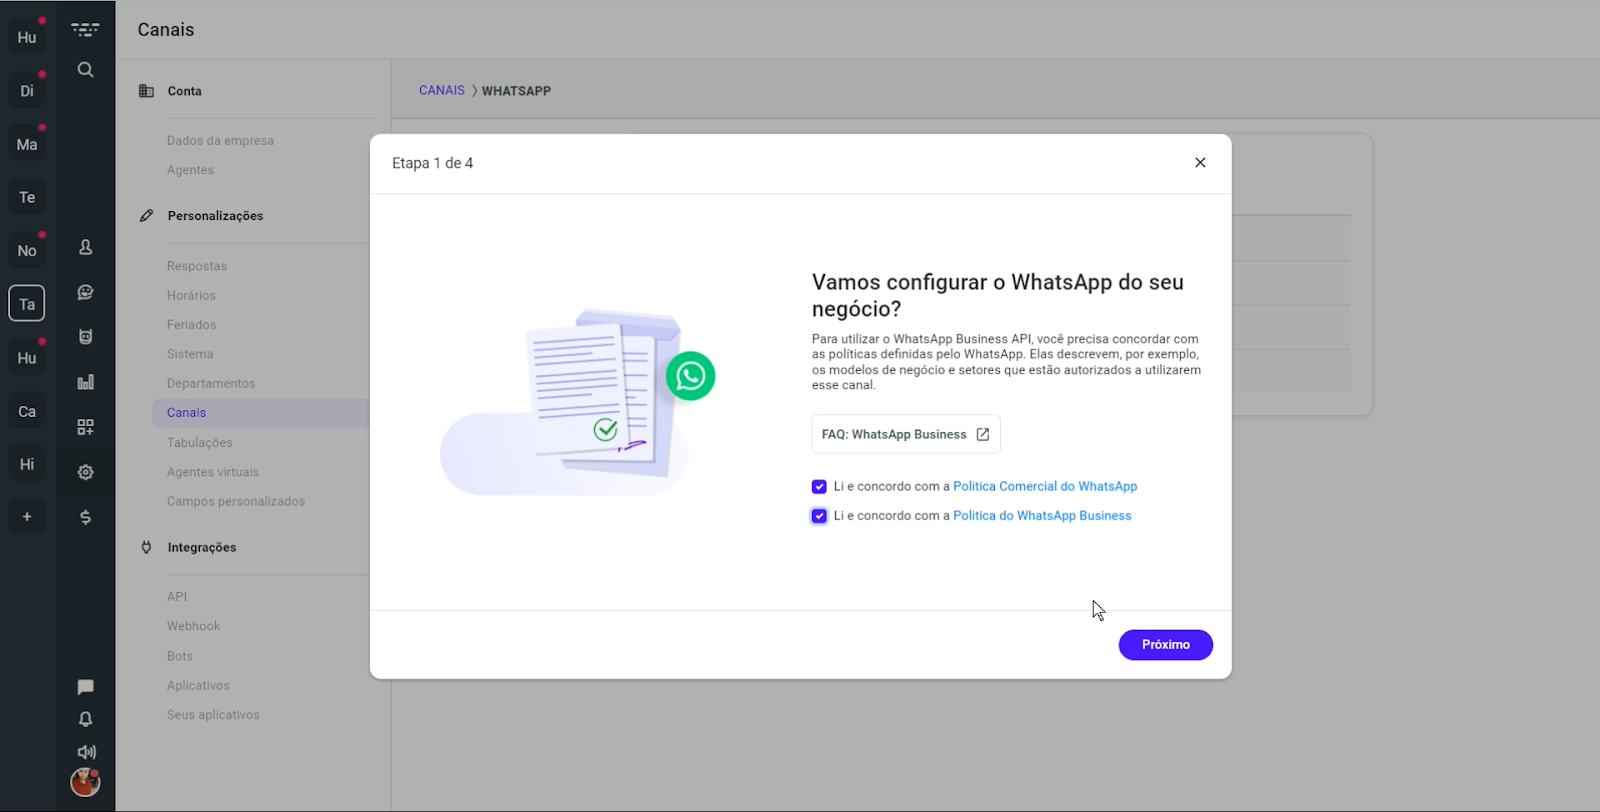Open Campos personalizados menu item
The height and width of the screenshot is (812, 1600).
coord(236,501)
